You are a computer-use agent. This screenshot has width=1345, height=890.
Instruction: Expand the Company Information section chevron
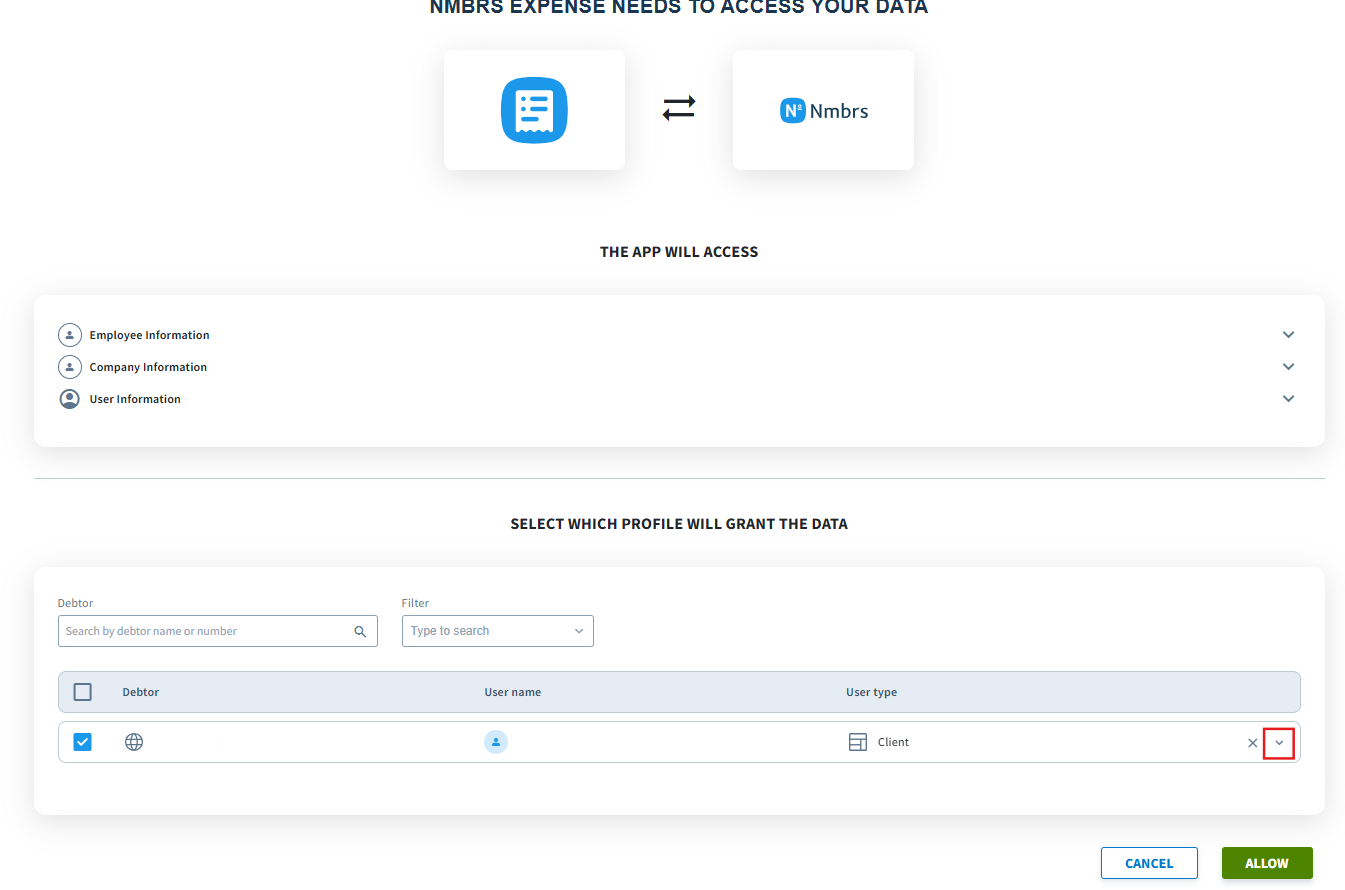point(1289,367)
